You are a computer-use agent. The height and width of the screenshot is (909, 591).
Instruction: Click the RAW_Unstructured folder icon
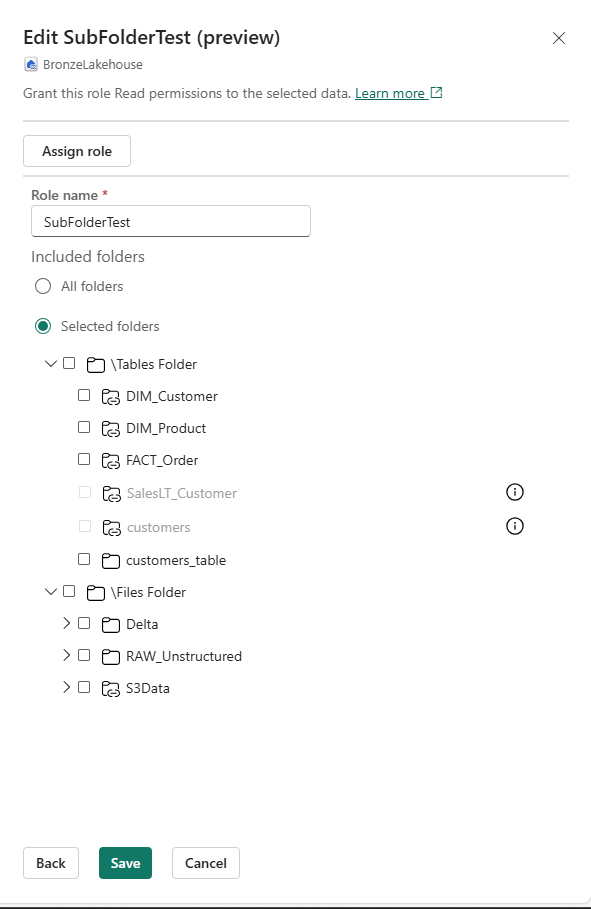[110, 657]
